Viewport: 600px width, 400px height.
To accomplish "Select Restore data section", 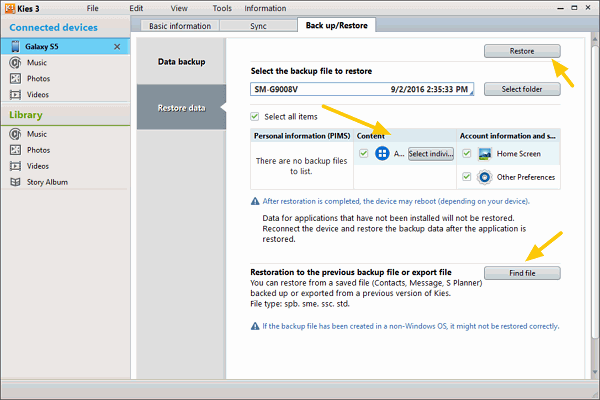I will click(181, 108).
